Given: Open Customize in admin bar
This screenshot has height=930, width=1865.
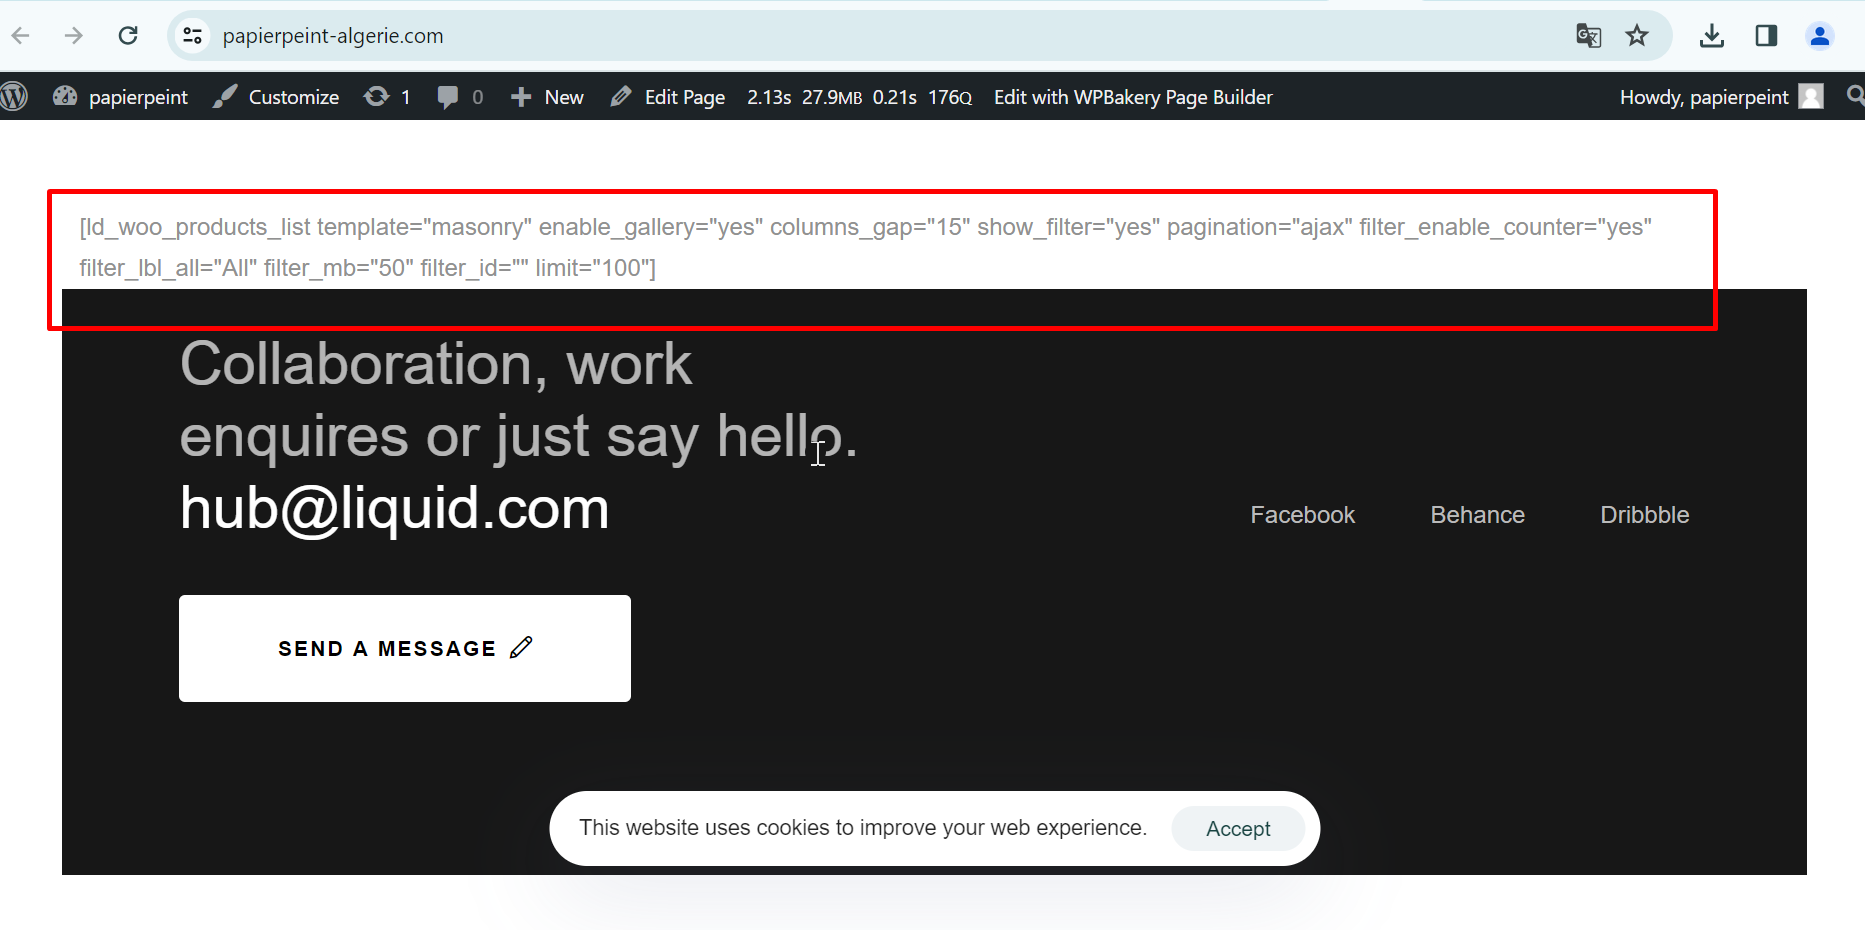Looking at the screenshot, I should (277, 97).
